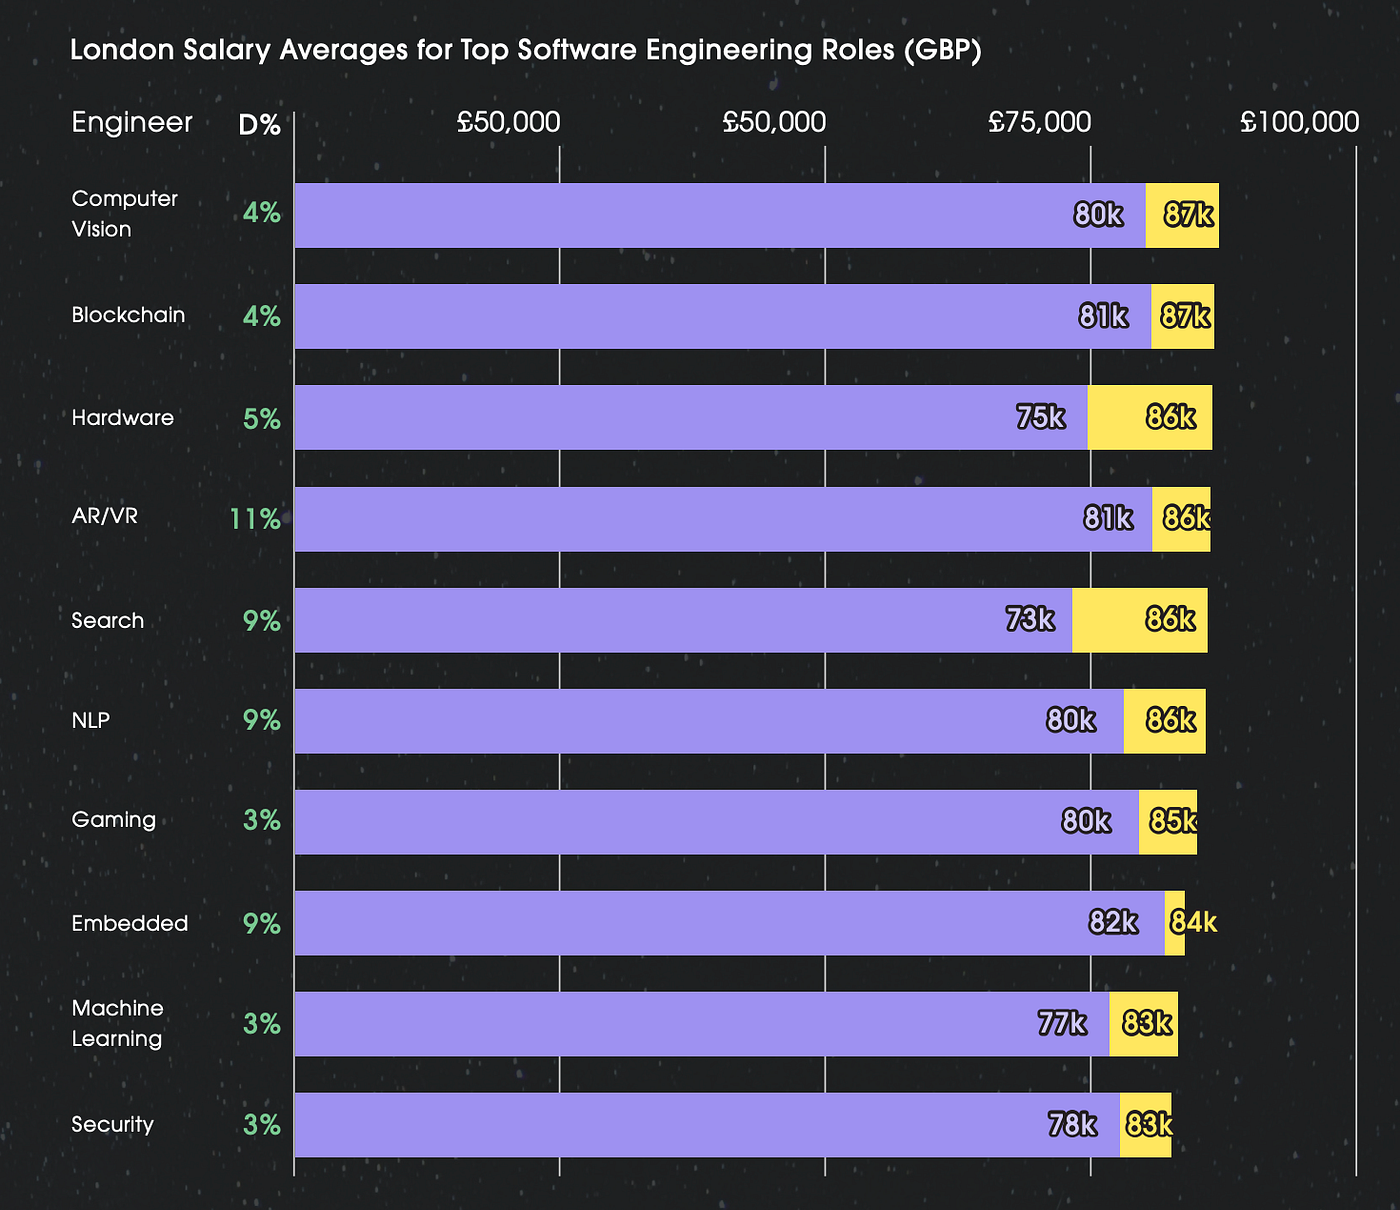The image size is (1400, 1210).
Task: Select the £75,000 axis label
Action: click(1039, 122)
